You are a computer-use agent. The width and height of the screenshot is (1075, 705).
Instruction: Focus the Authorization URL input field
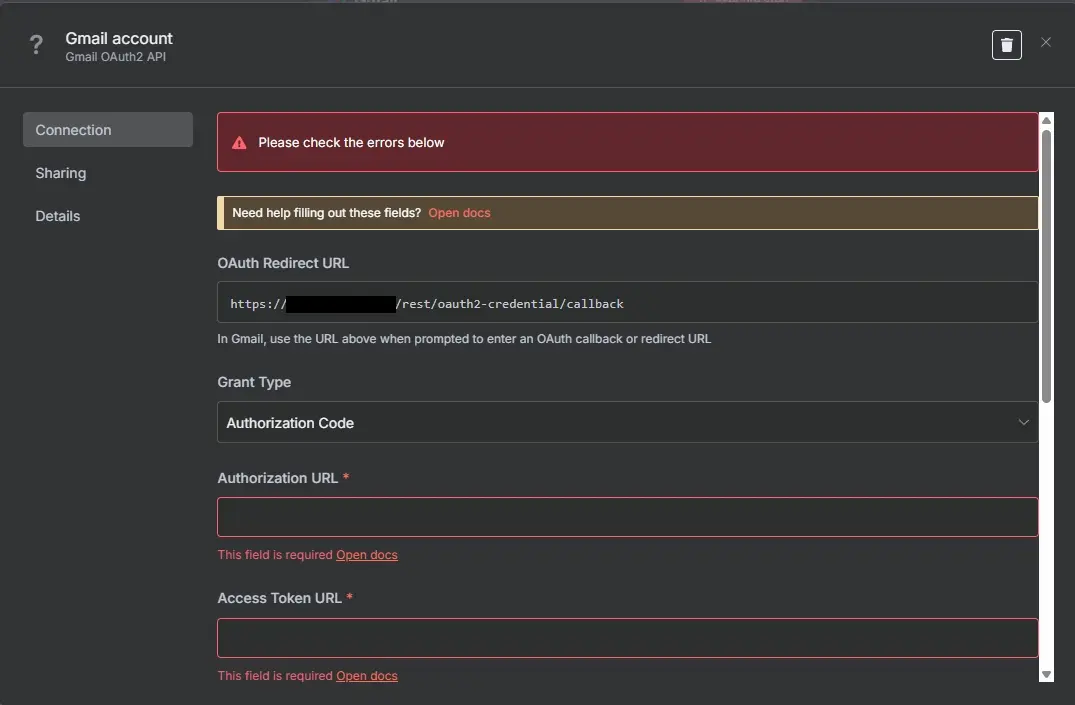click(627, 517)
